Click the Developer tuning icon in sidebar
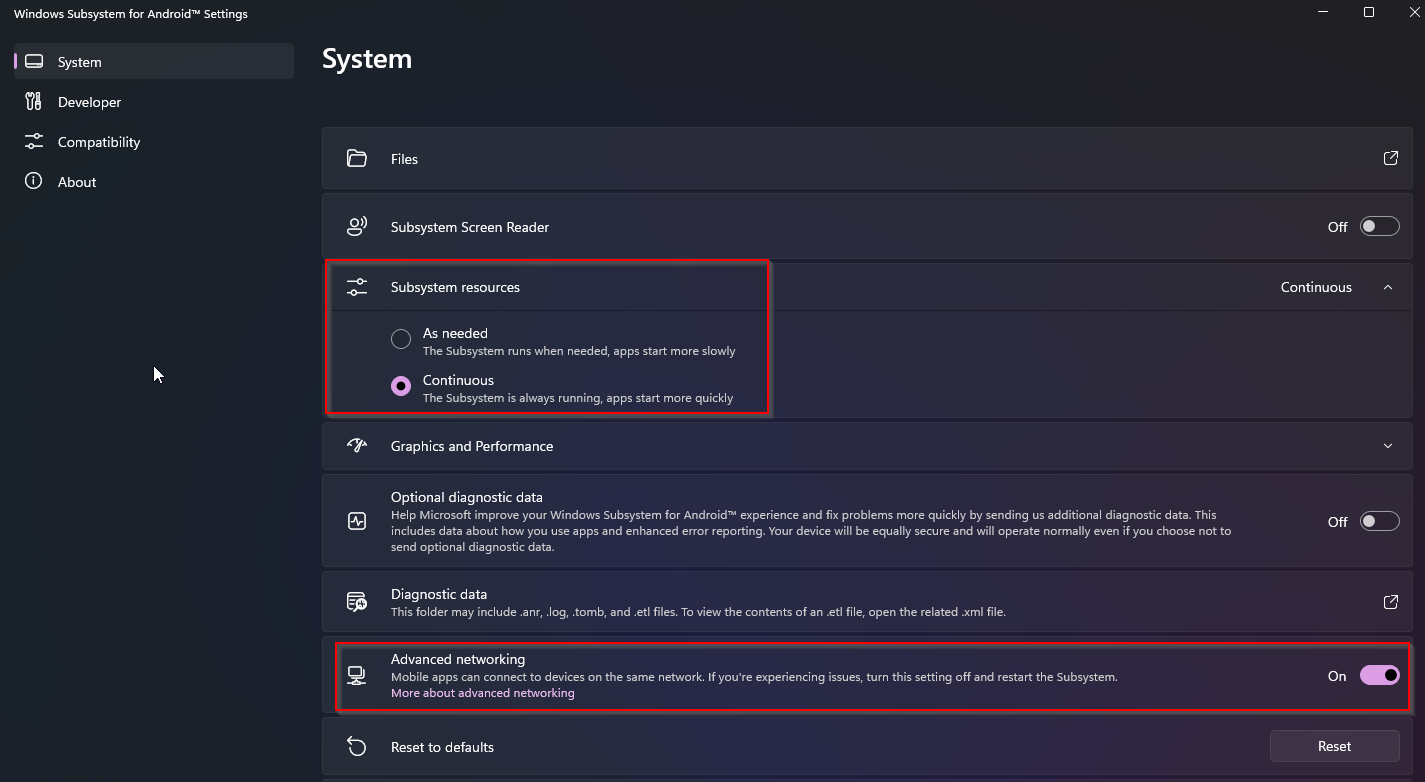 tap(33, 101)
